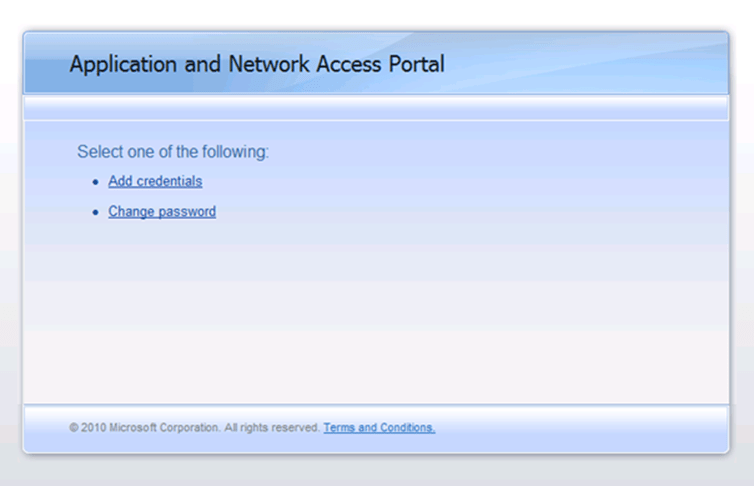Click the word "Portal" in the title
Screen dimensions: 754x486
[417, 64]
